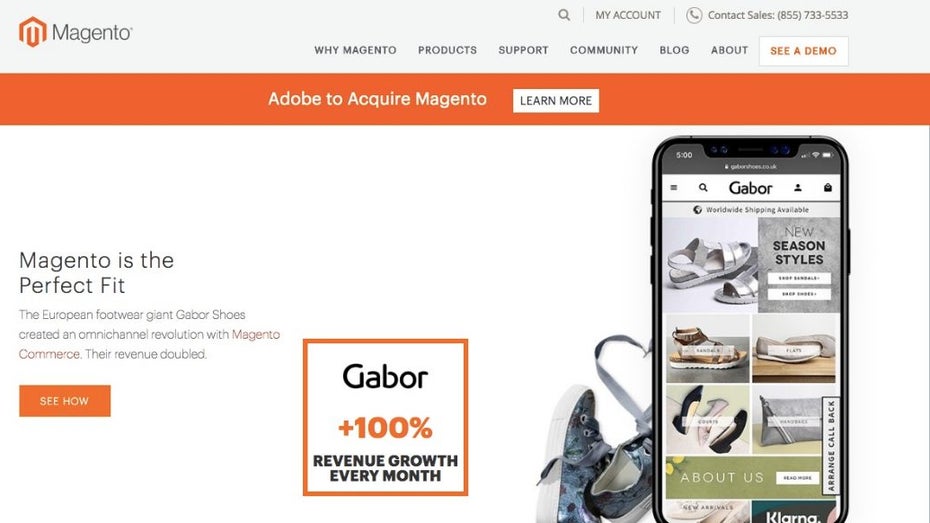
Task: Tap the shopping bag icon on phone screen
Action: [828, 187]
